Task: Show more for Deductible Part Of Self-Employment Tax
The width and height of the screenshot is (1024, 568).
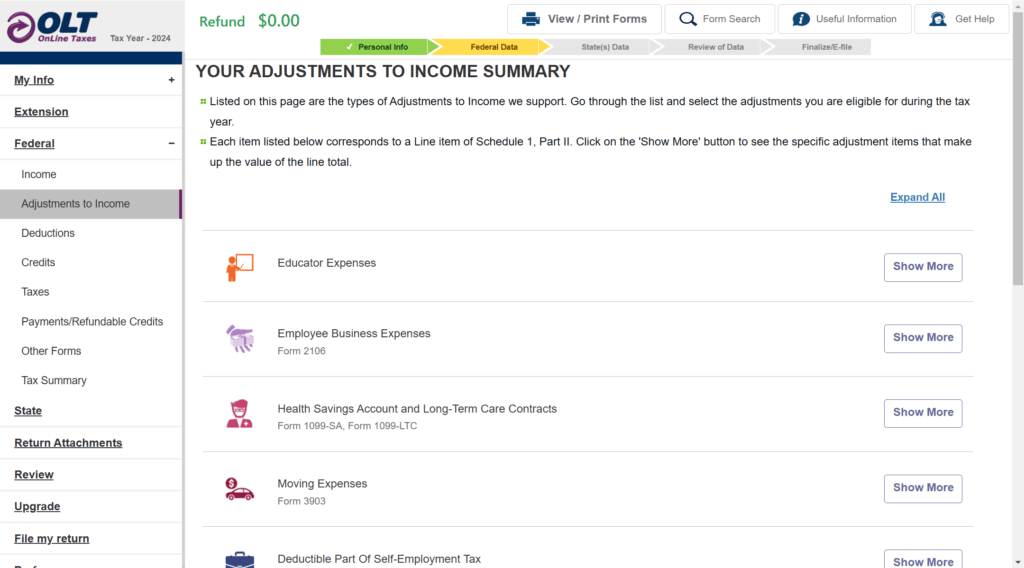Action: 923,560
